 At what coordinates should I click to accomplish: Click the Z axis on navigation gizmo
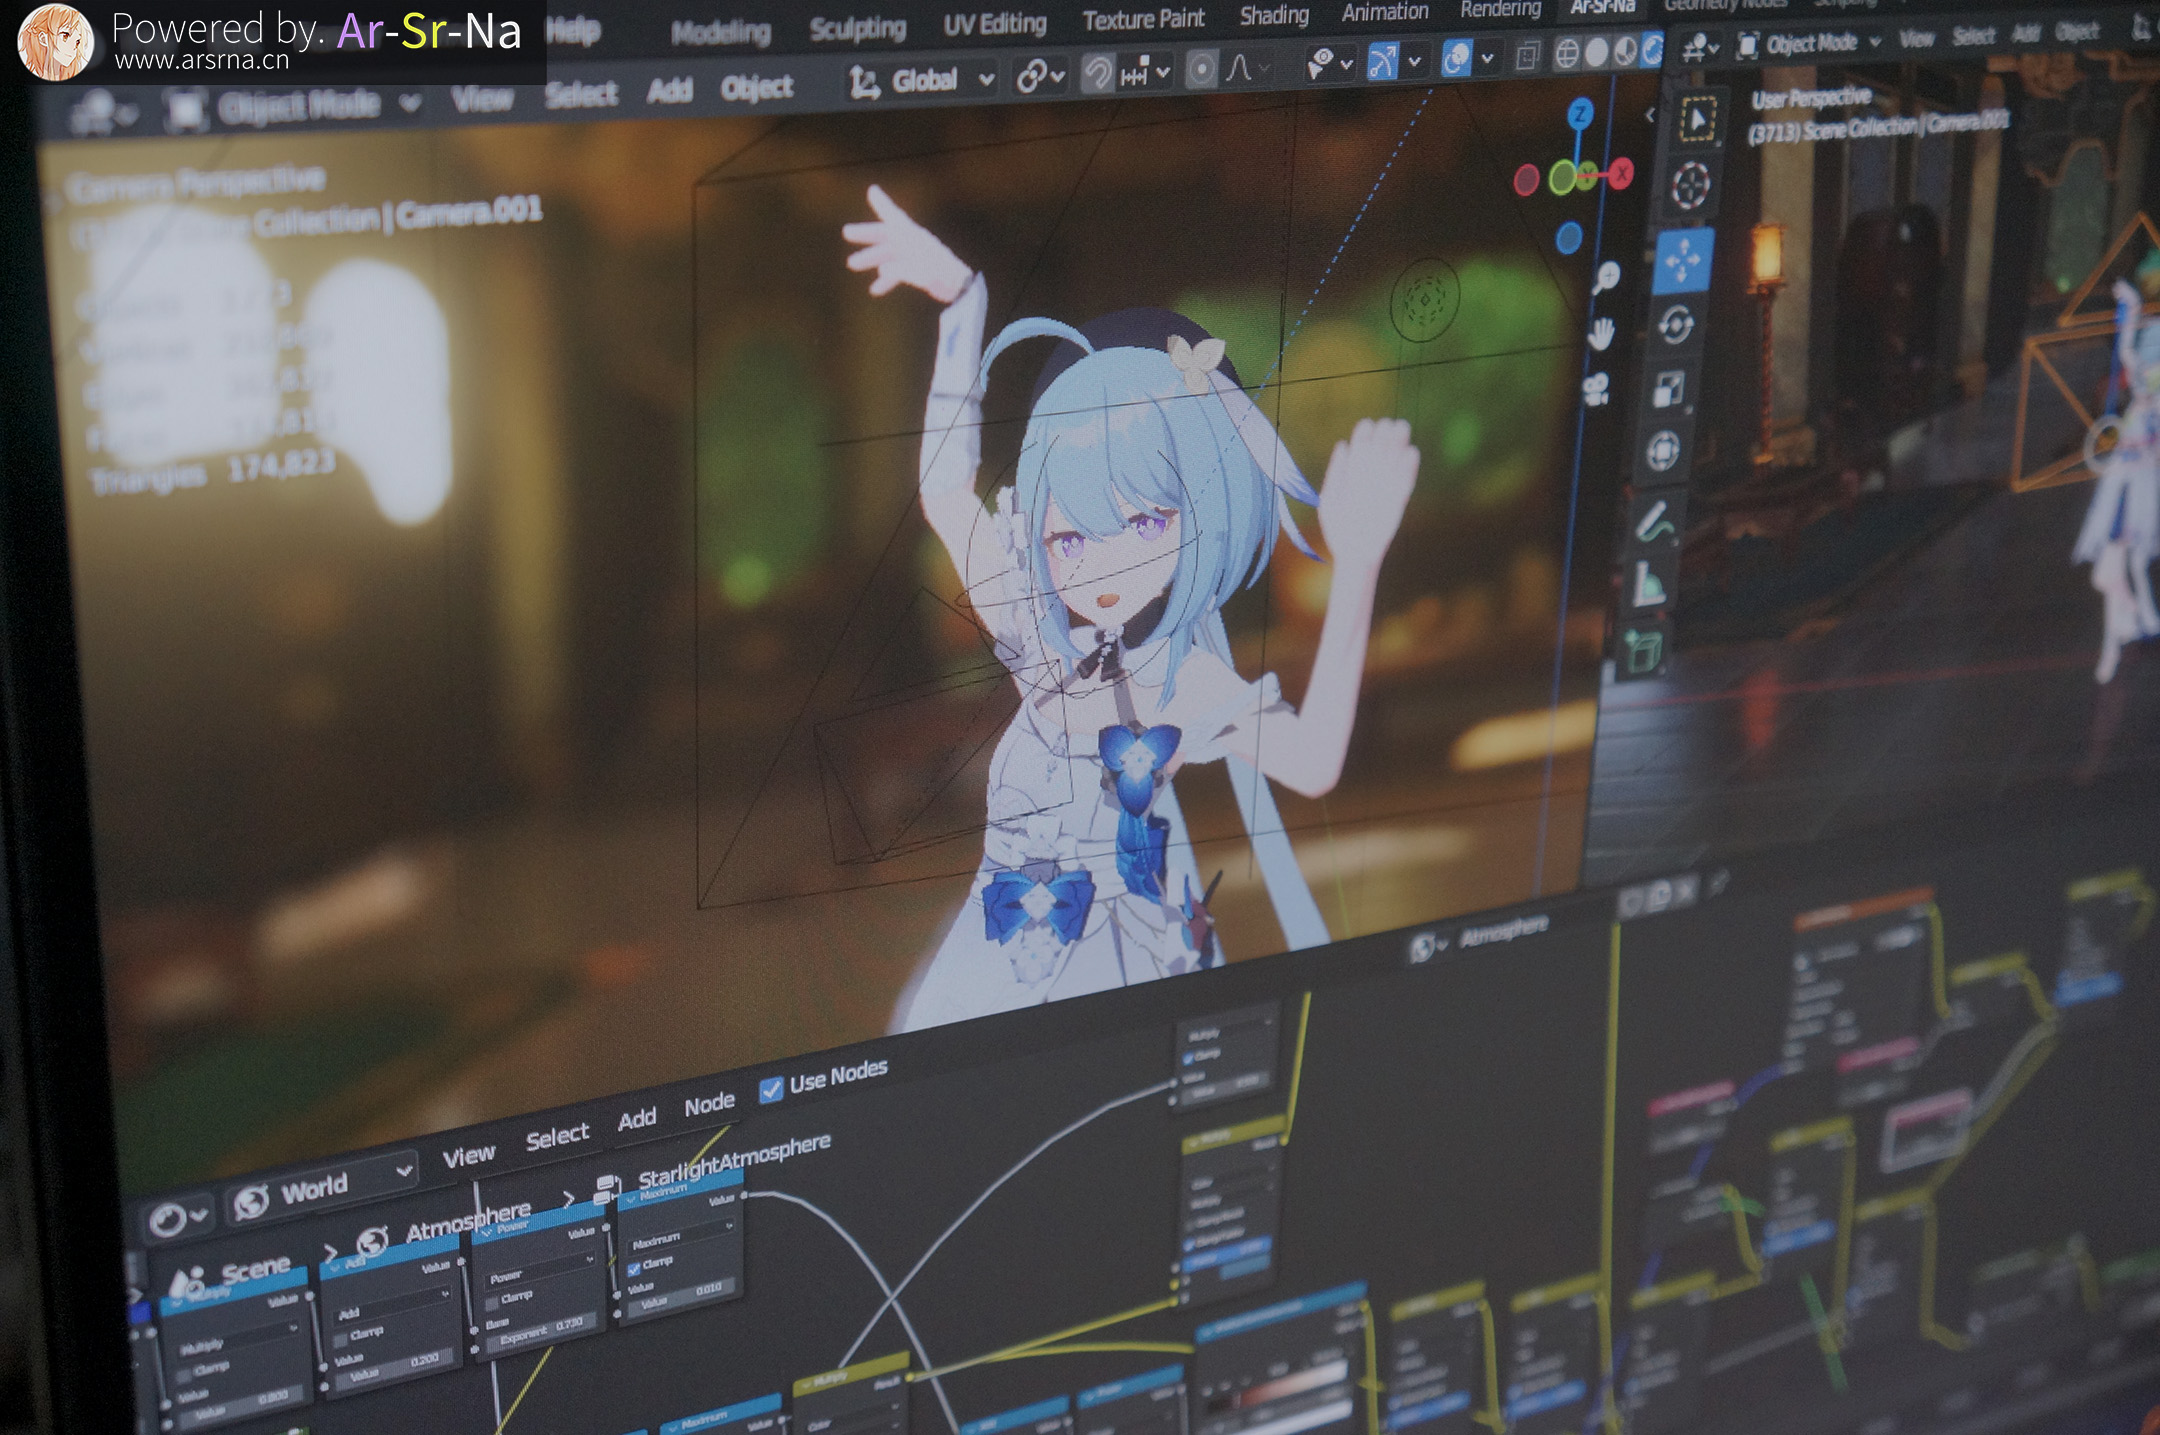click(x=1580, y=114)
